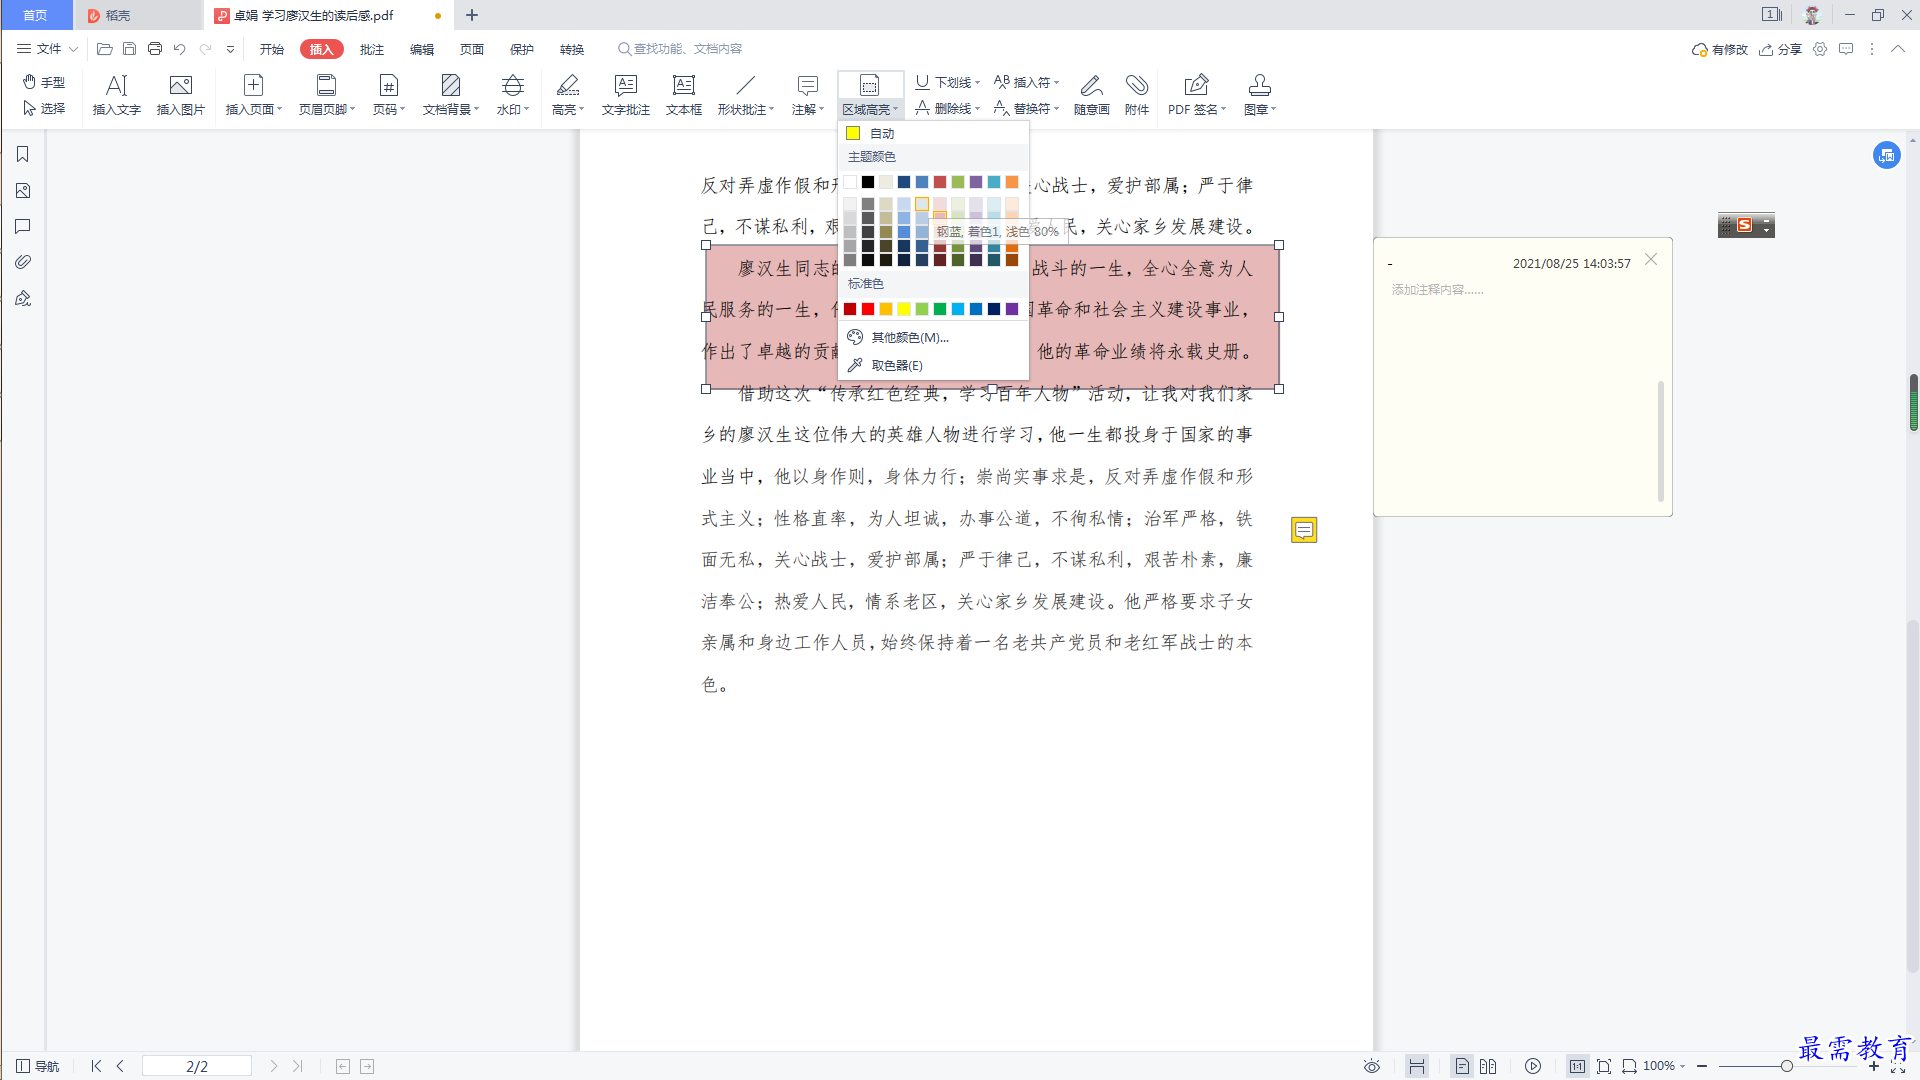Open the thumbnail panel in left sidebar

22,190
